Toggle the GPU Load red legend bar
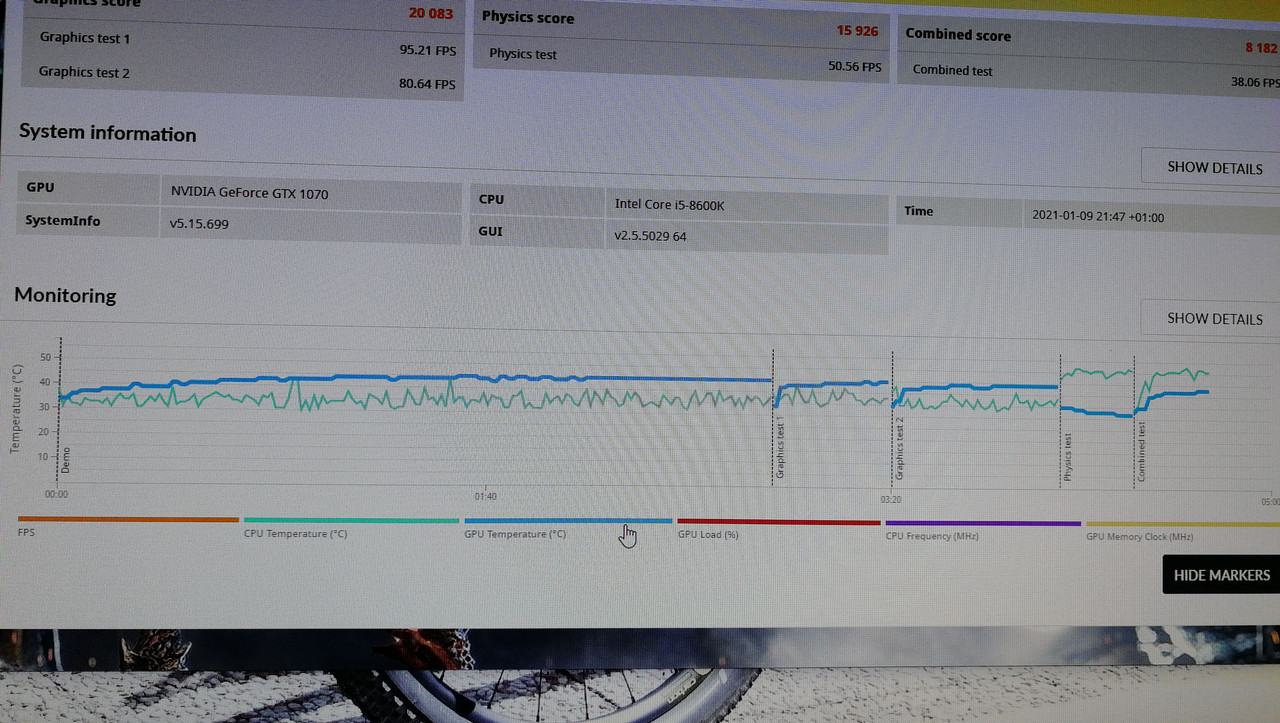This screenshot has width=1280, height=723. [x=779, y=522]
